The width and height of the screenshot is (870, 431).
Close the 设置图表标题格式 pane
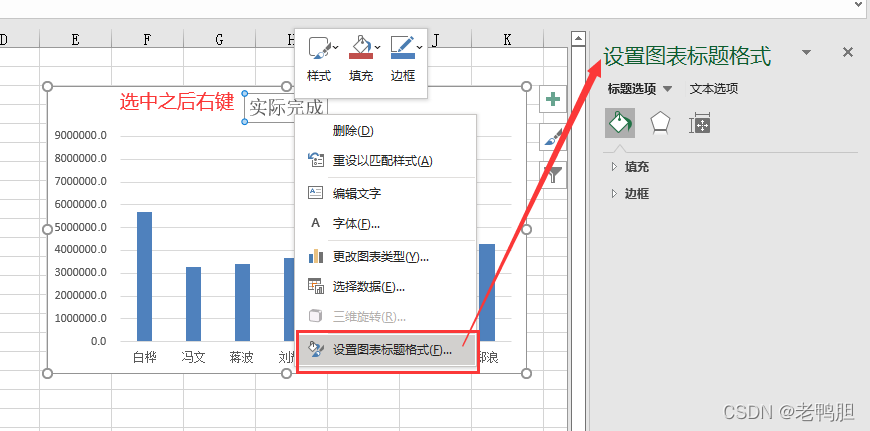click(848, 52)
